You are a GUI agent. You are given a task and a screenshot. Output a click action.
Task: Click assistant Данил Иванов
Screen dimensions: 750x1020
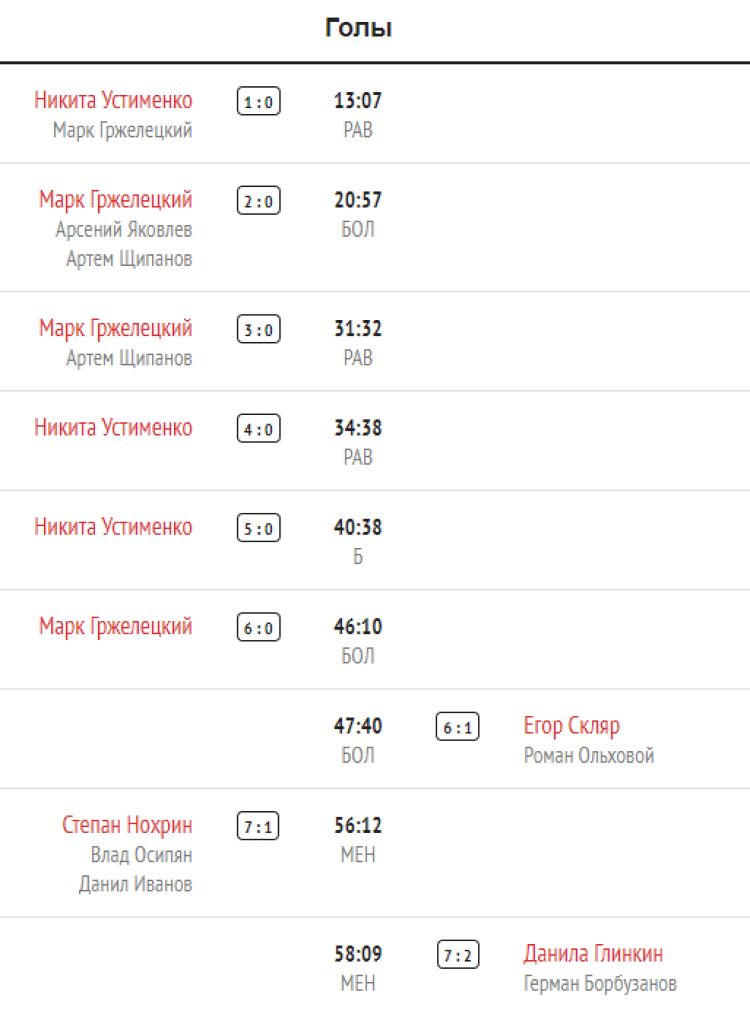click(136, 885)
